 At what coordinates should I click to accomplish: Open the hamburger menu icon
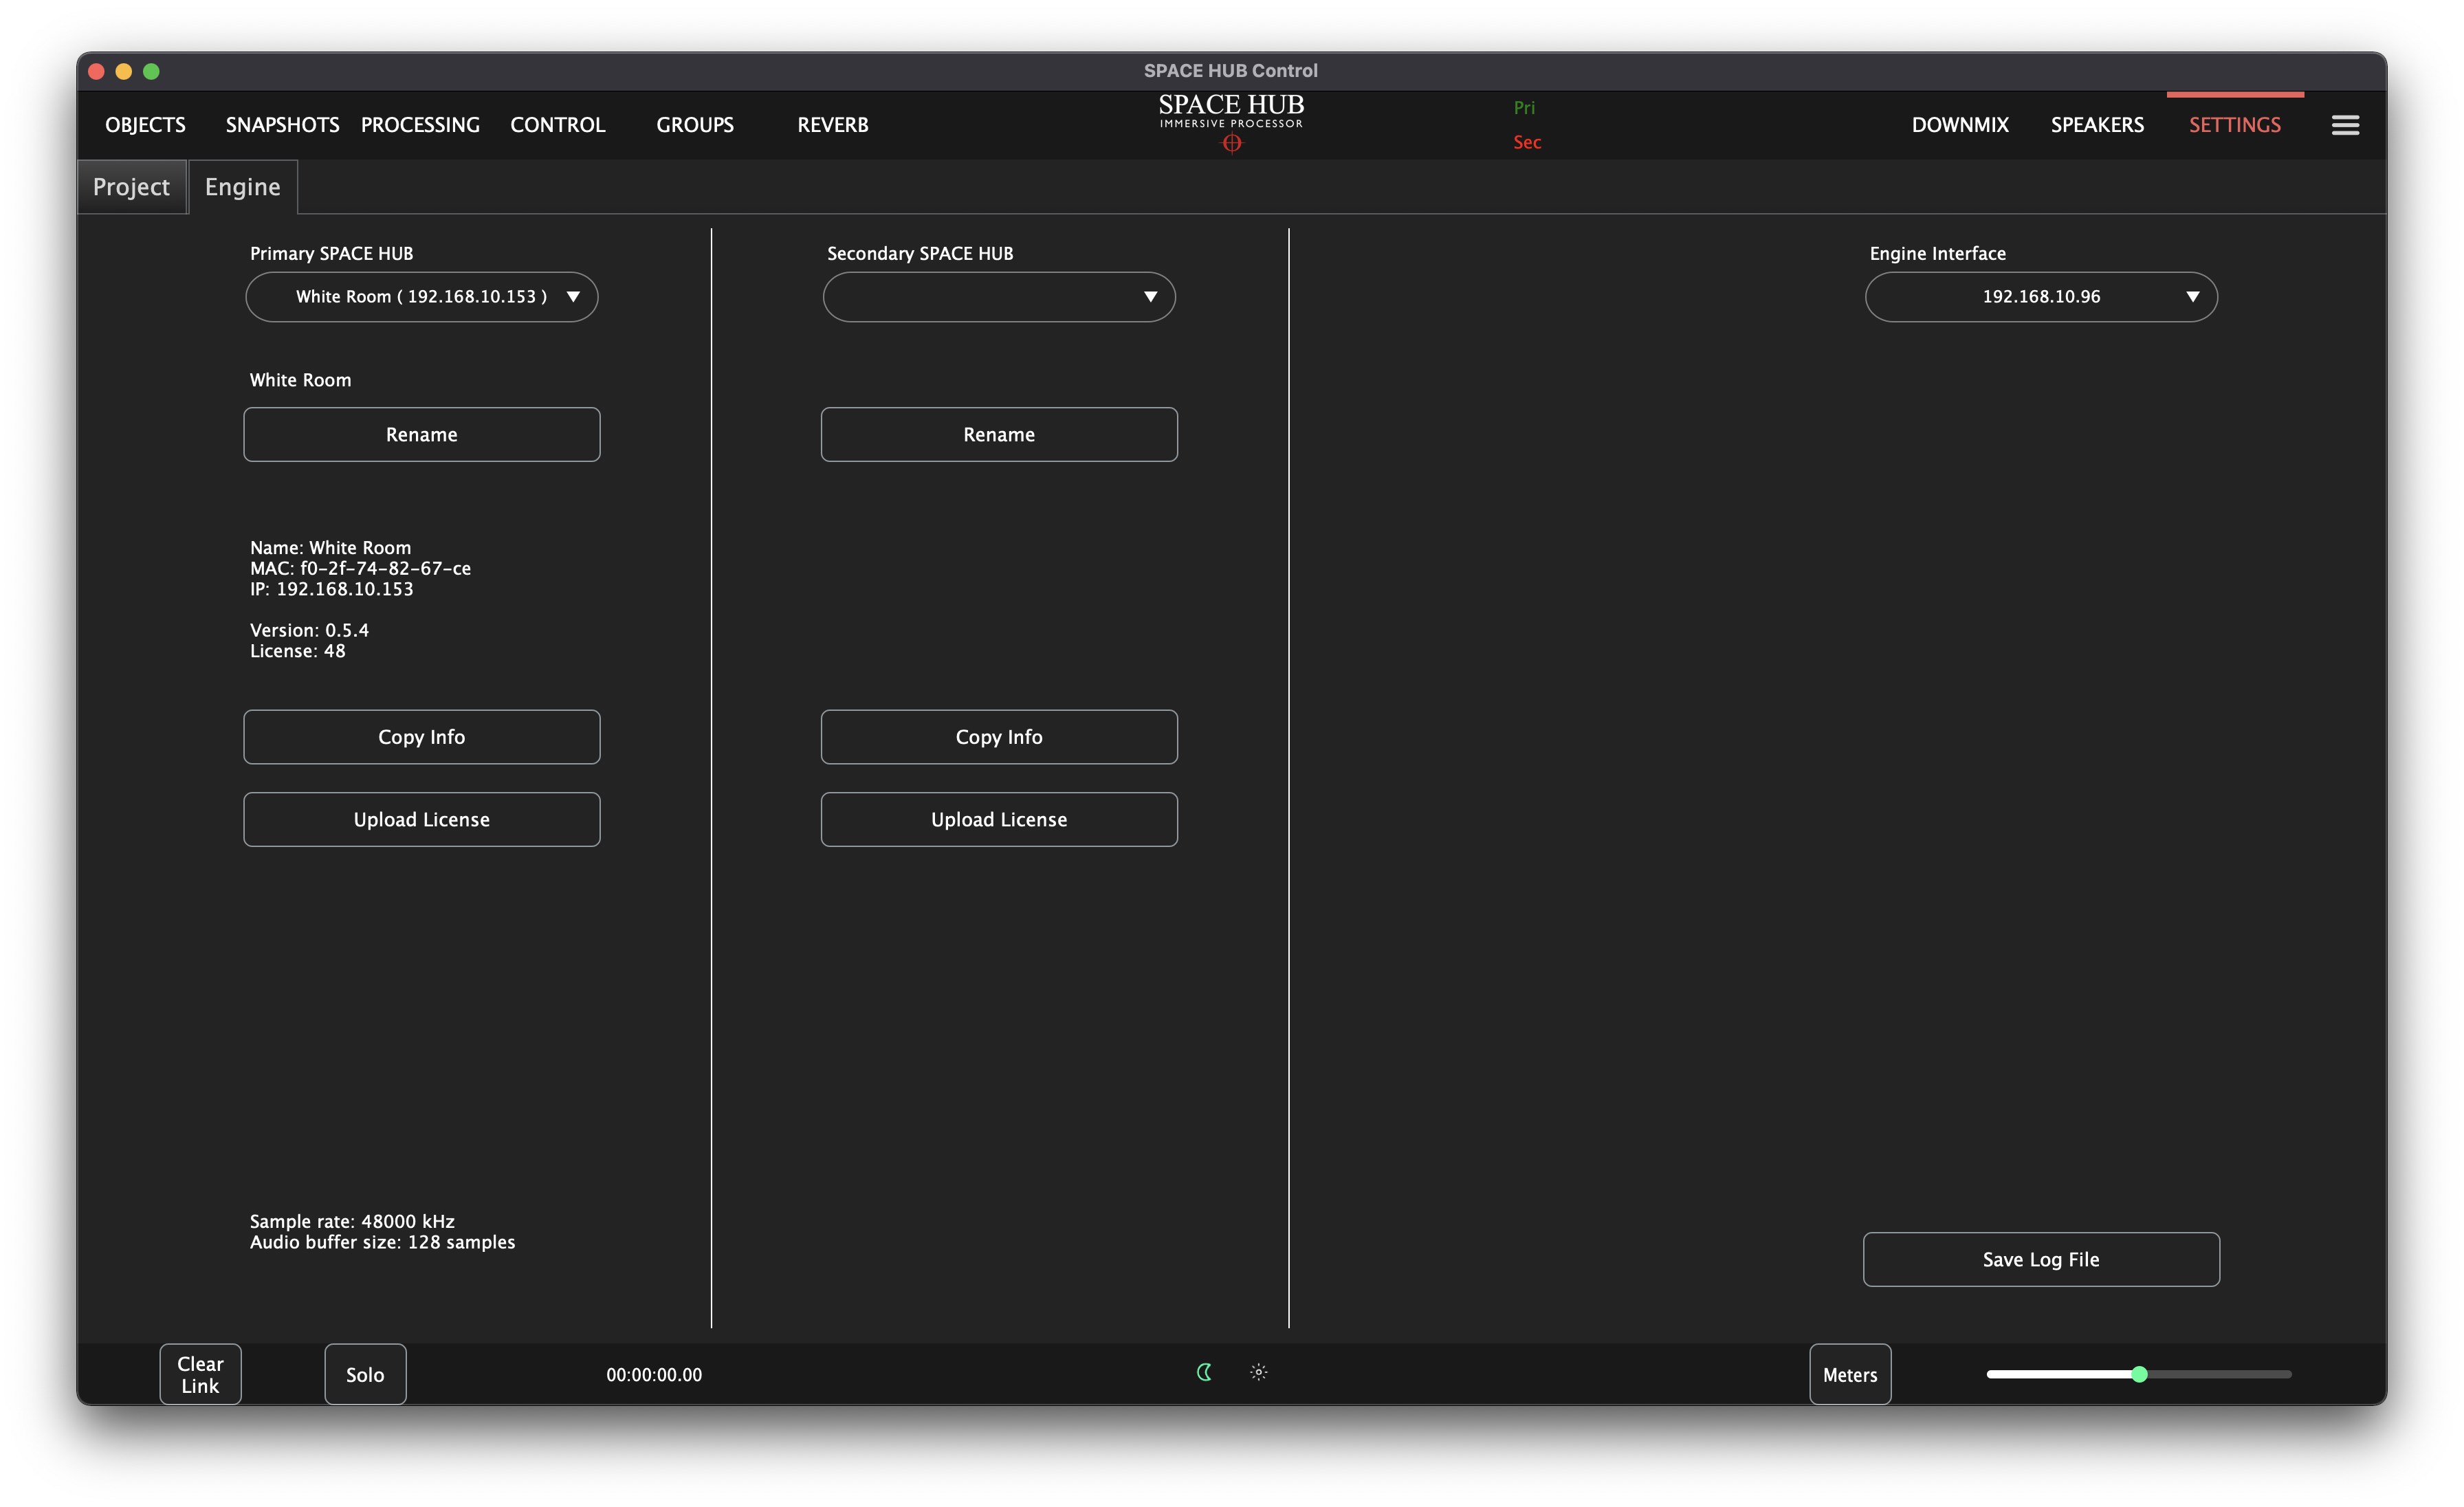pos(2345,125)
